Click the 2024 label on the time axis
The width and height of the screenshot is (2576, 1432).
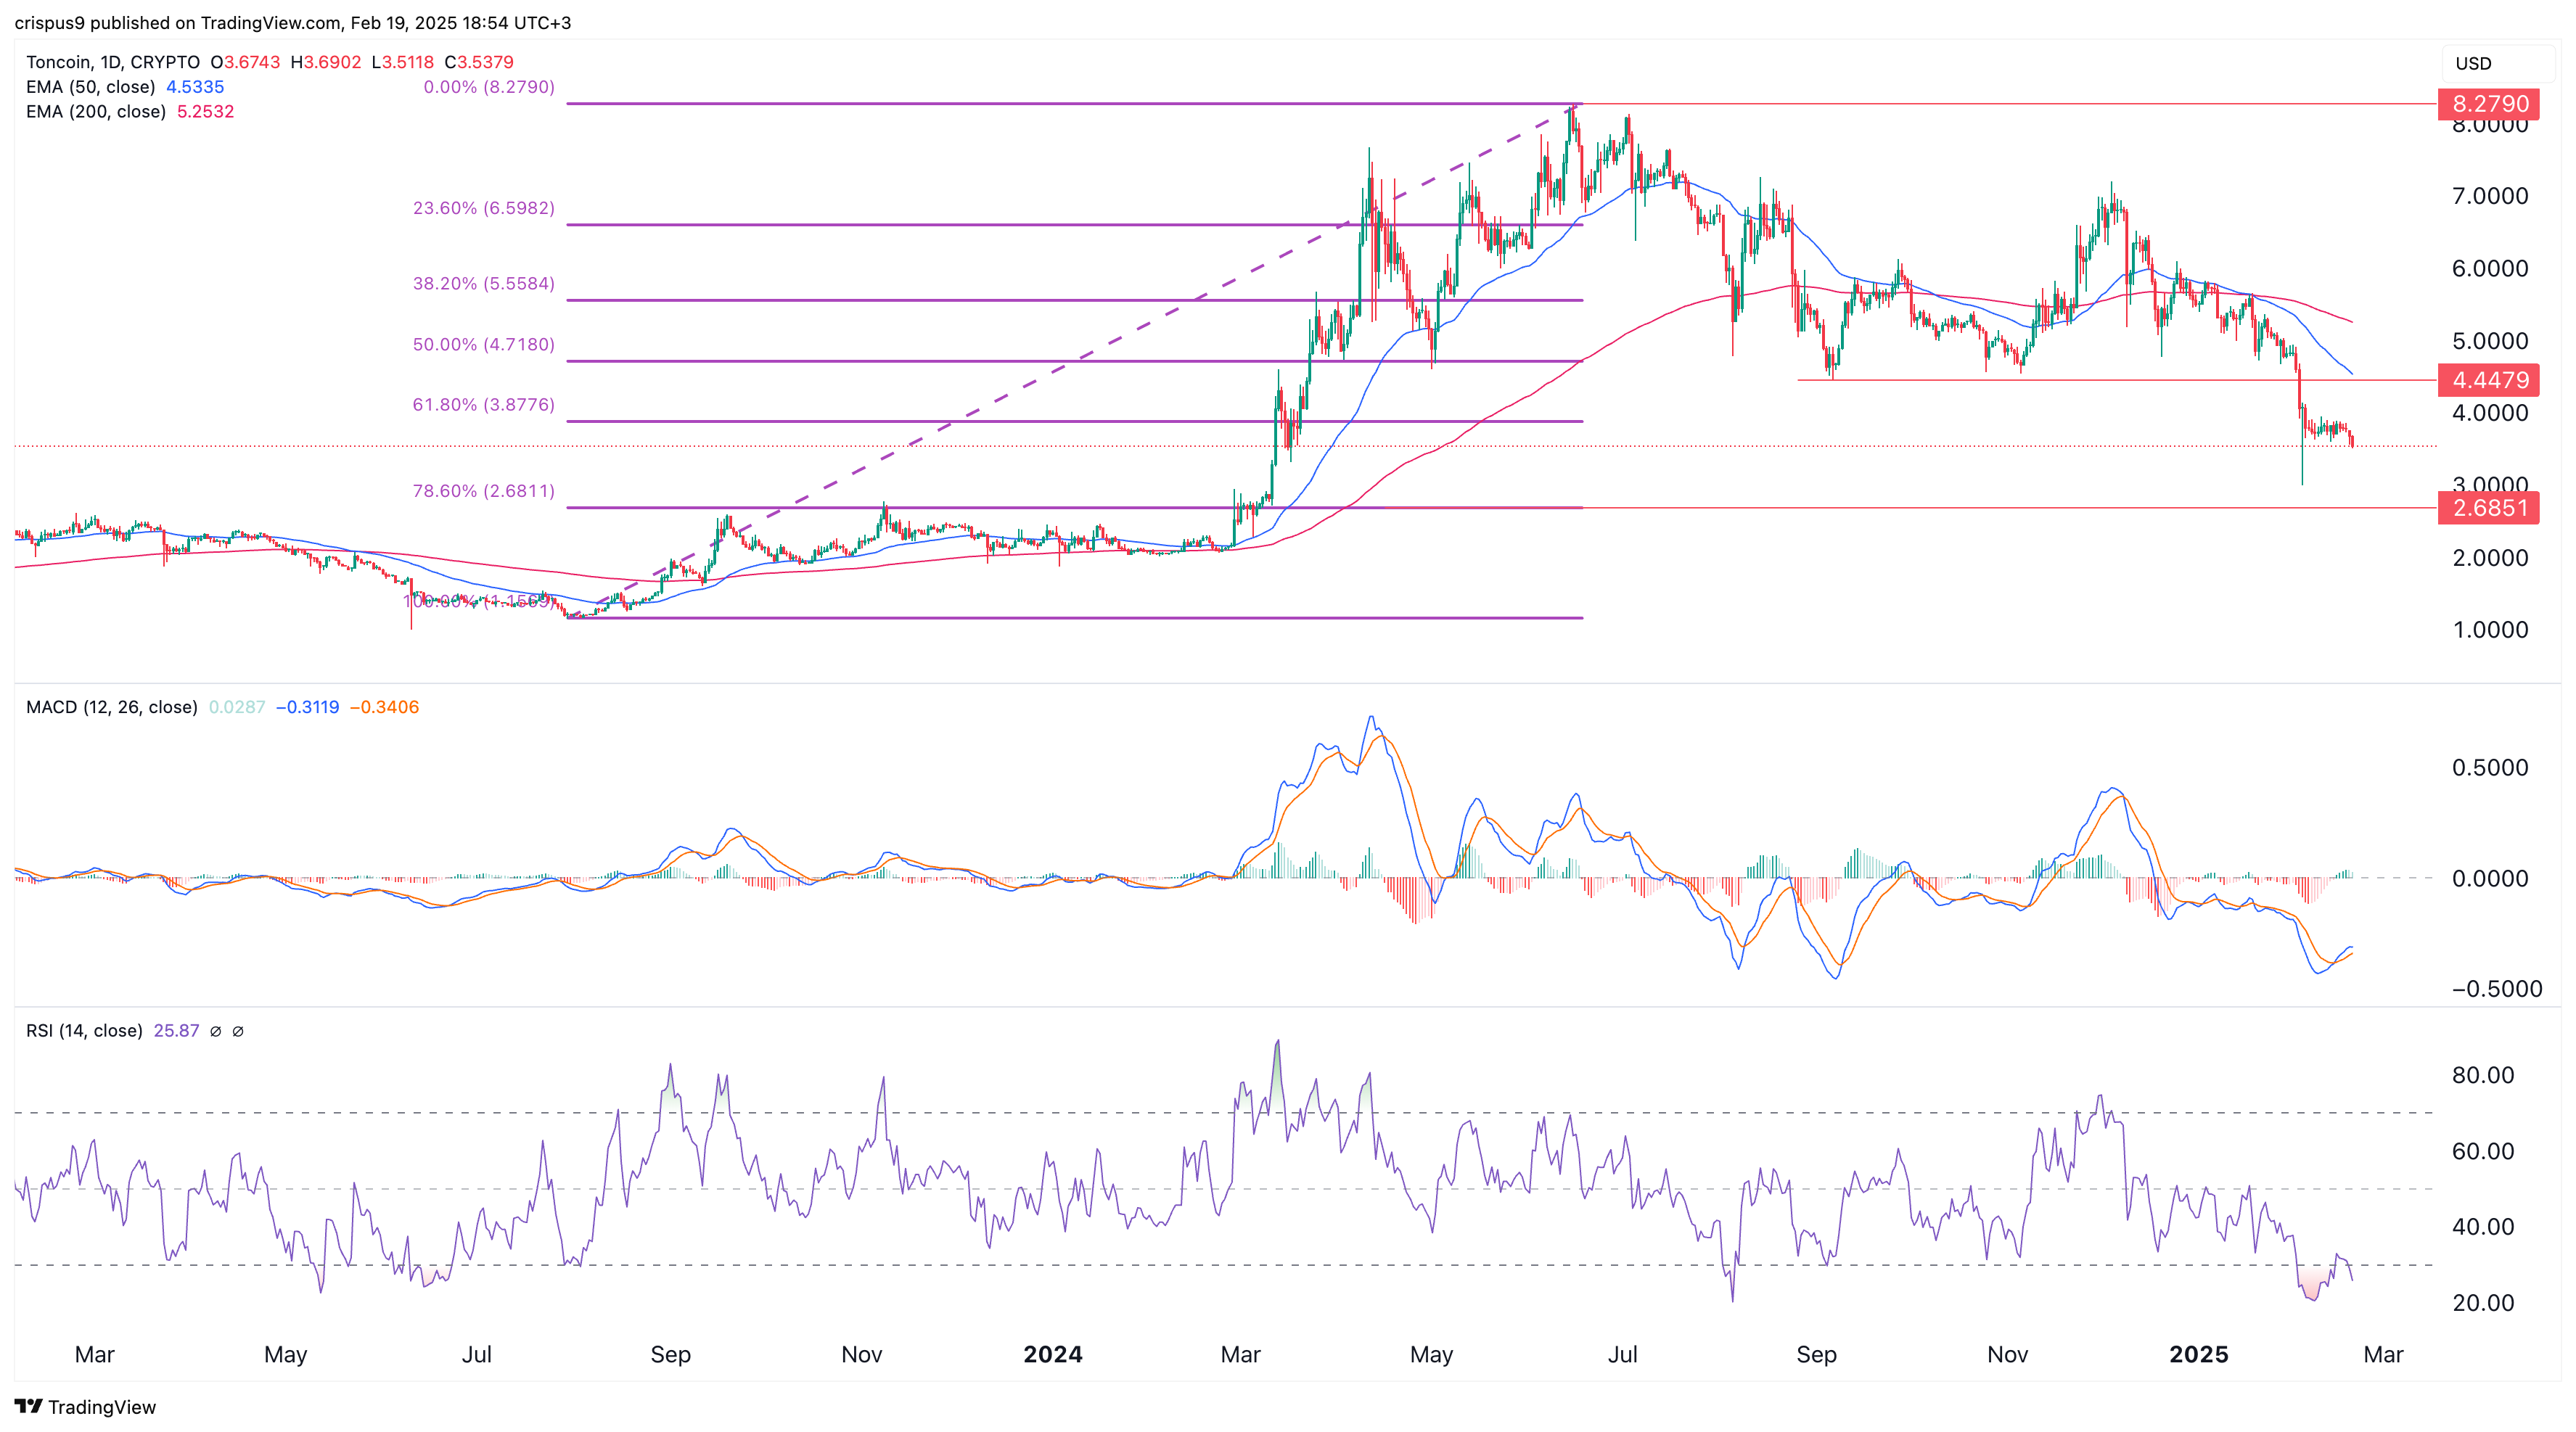[1053, 1355]
